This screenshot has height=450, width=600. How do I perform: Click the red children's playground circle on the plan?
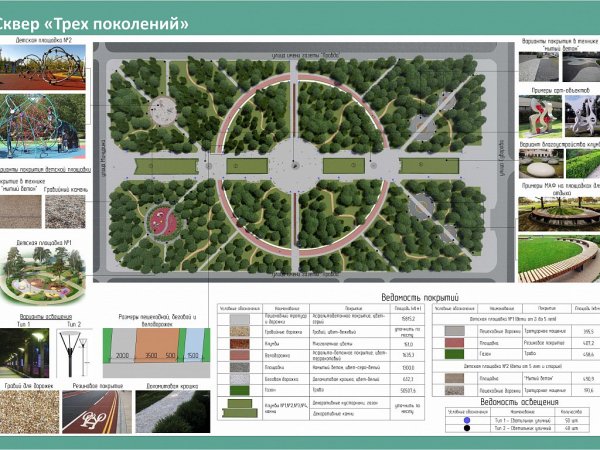point(163,222)
